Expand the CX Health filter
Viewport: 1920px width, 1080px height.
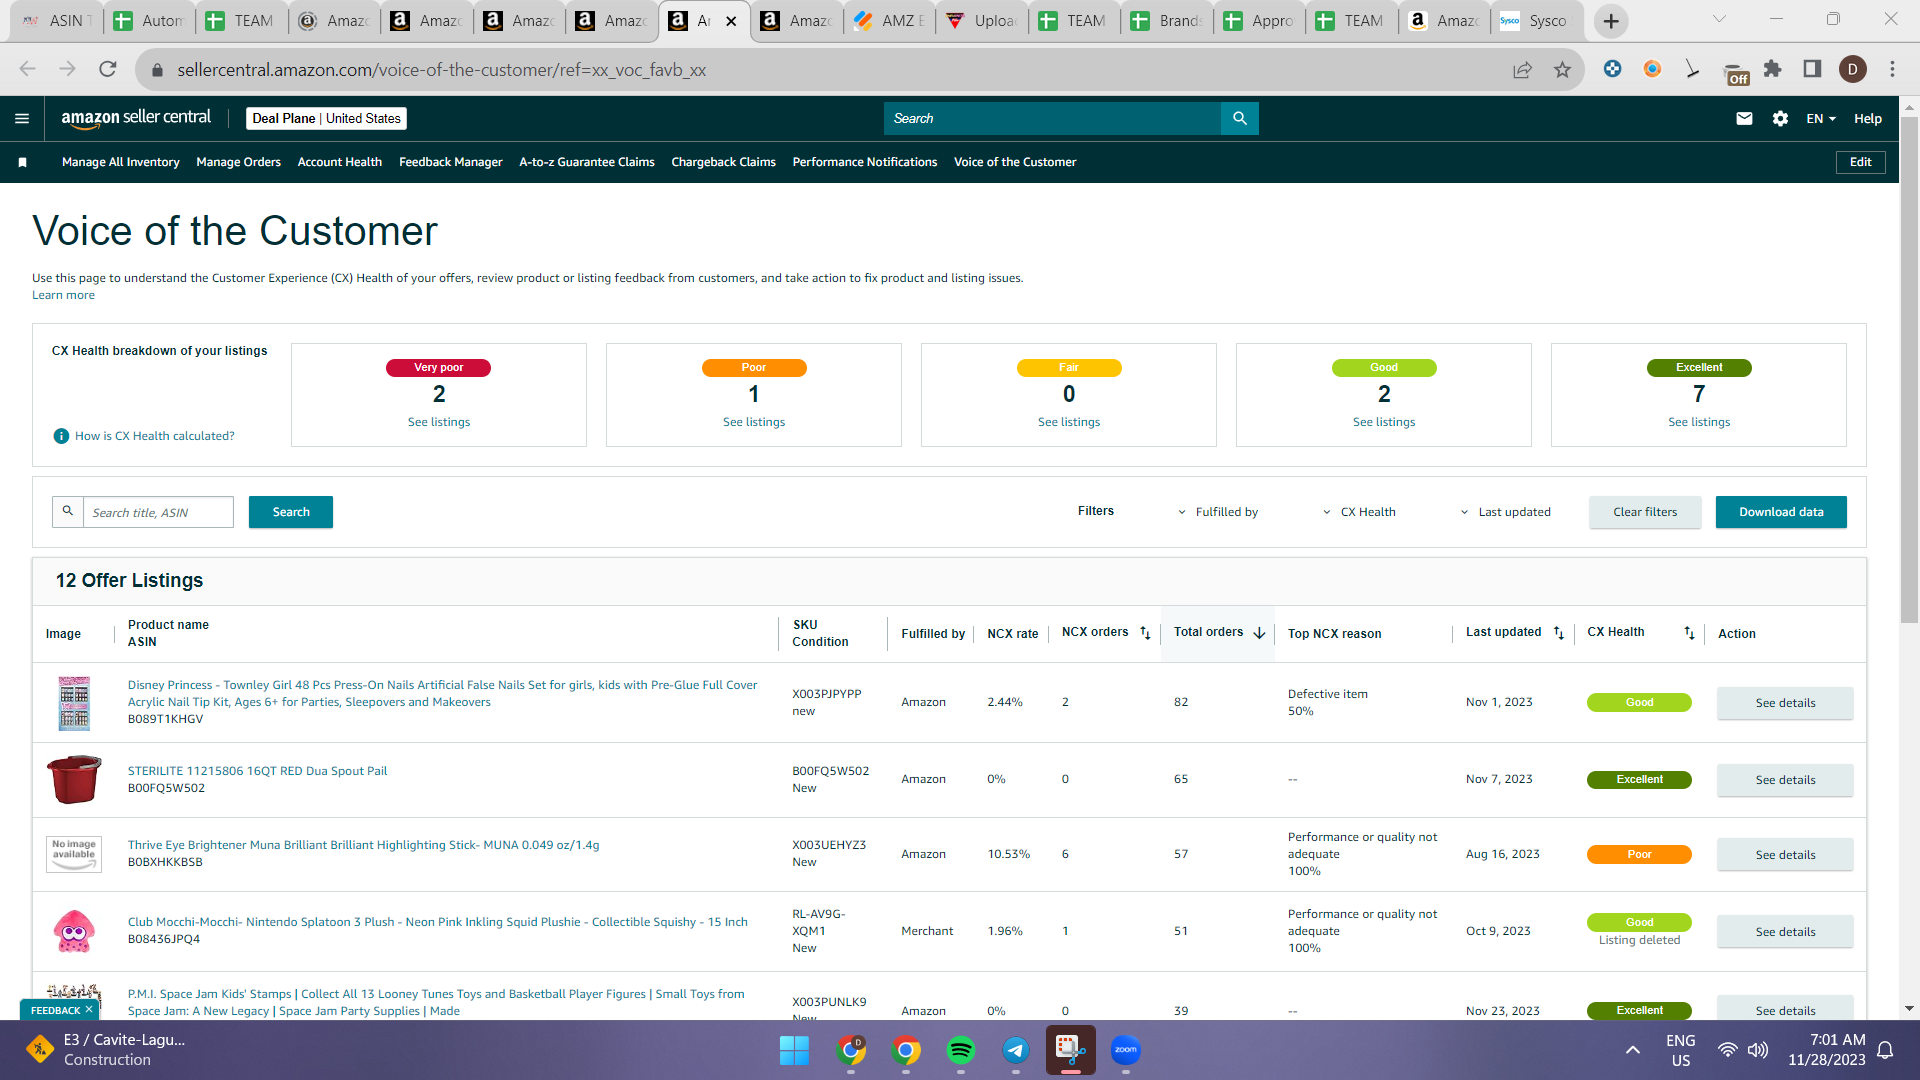pos(1359,512)
